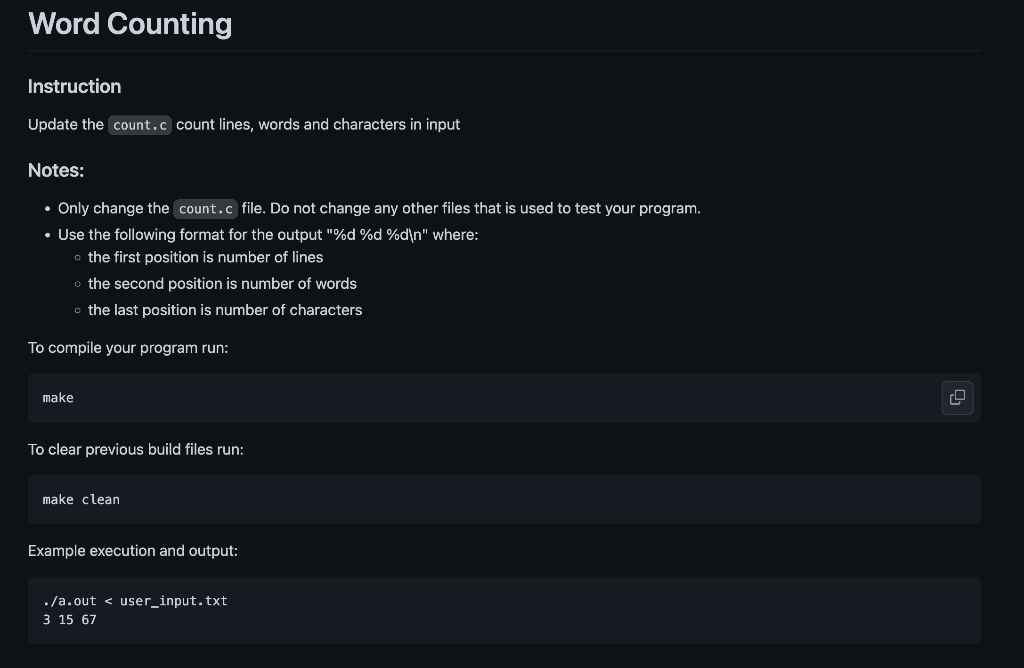Click the make clean command text
Viewport: 1024px width, 668px height.
coord(81,500)
